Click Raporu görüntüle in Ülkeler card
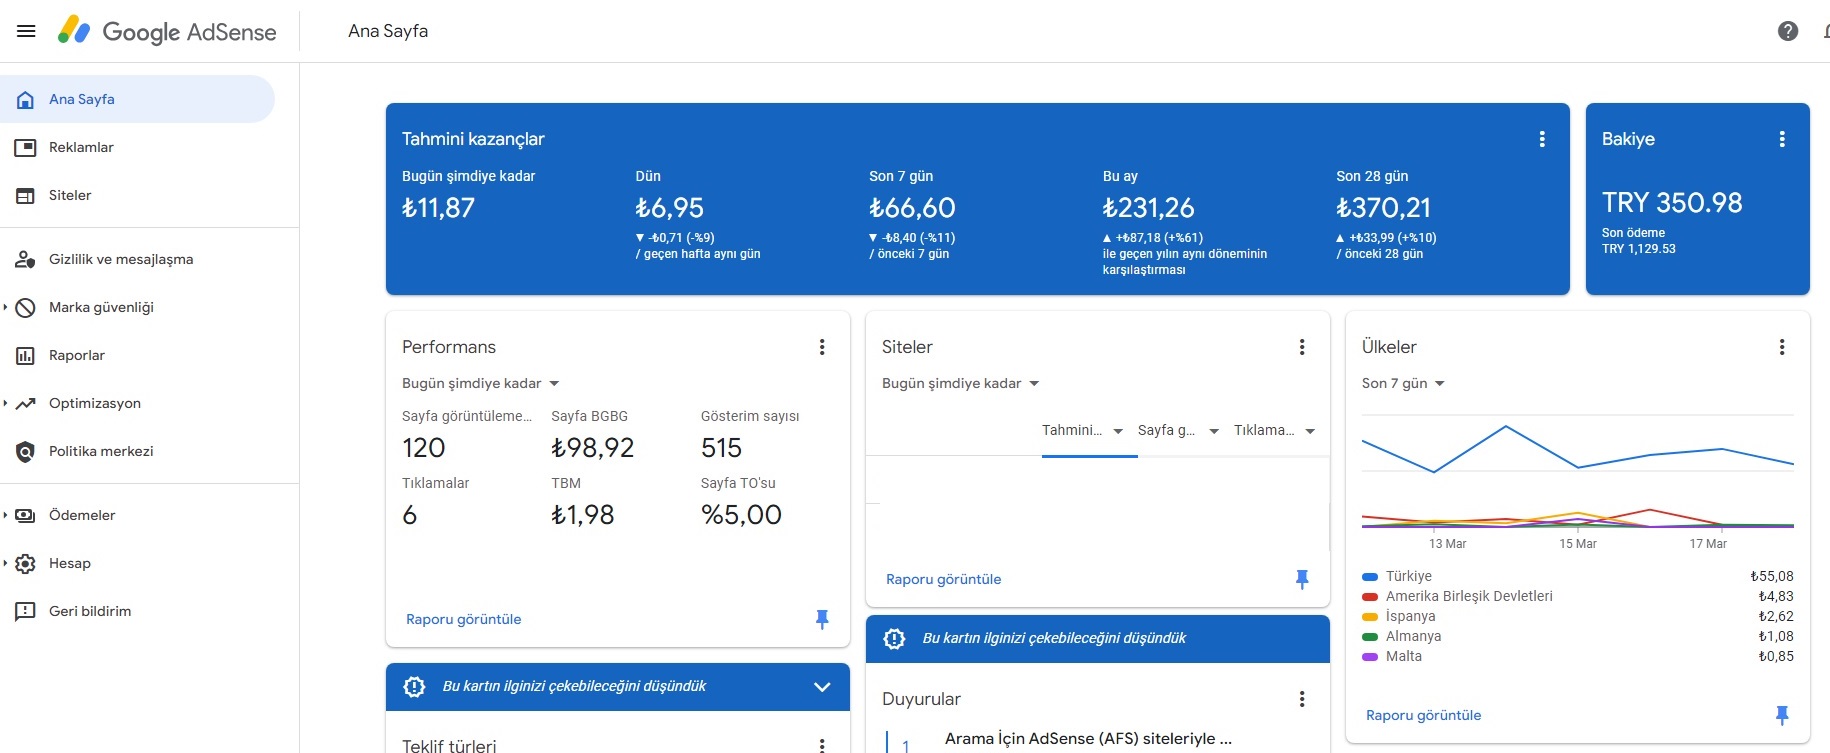Screen dimensions: 1830x753 coord(1424,715)
